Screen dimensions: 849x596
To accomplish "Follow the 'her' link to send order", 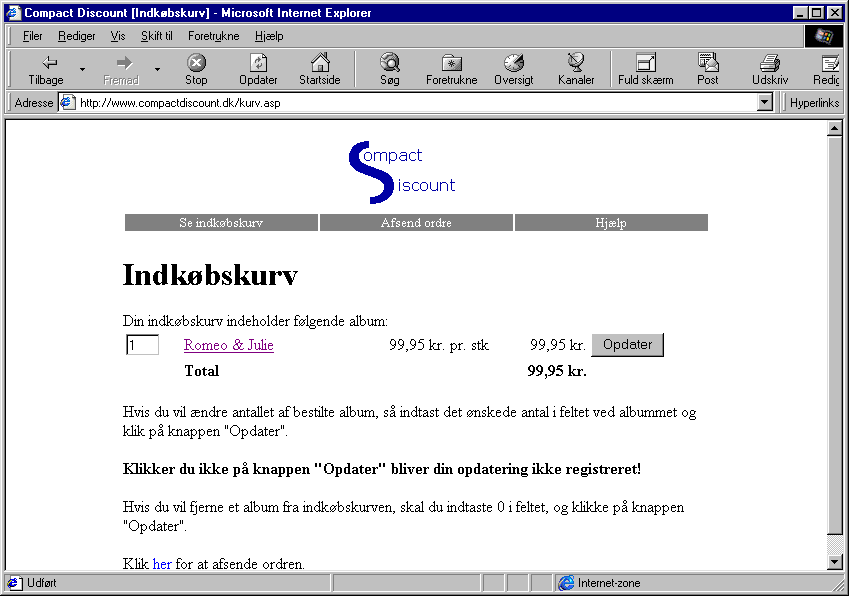I will pyautogui.click(x=162, y=564).
